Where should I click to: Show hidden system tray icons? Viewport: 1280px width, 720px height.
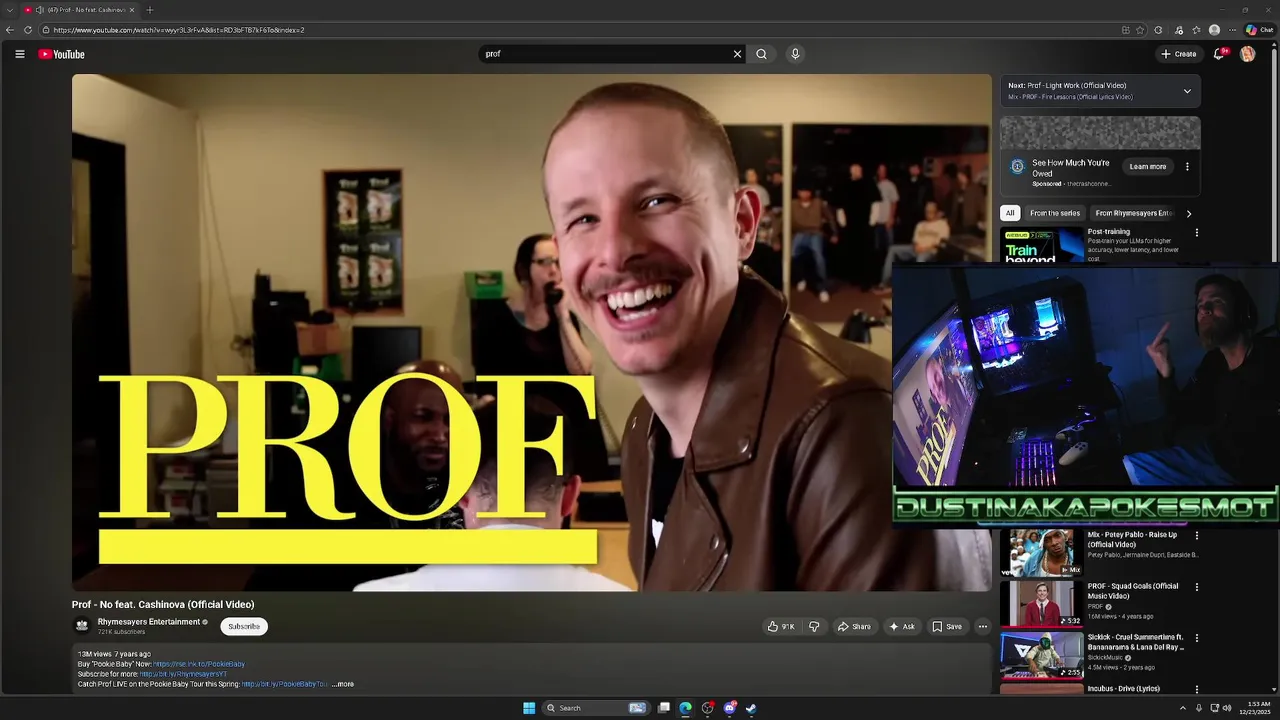pos(1182,708)
